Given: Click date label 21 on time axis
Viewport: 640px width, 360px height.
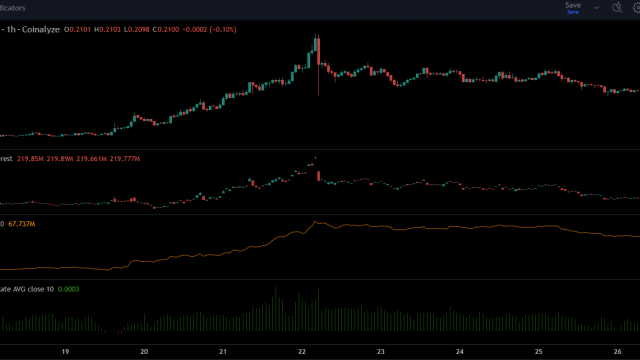Looking at the screenshot, I should (x=223, y=351).
